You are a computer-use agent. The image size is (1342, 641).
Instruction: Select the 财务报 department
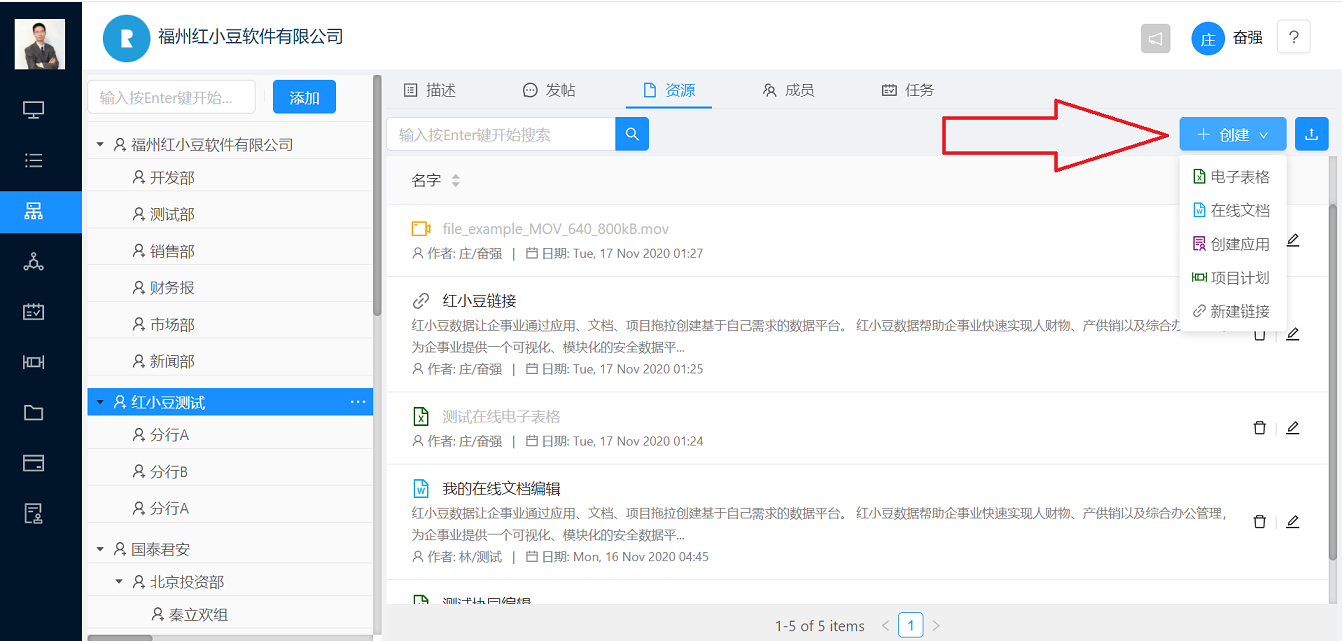coord(172,288)
